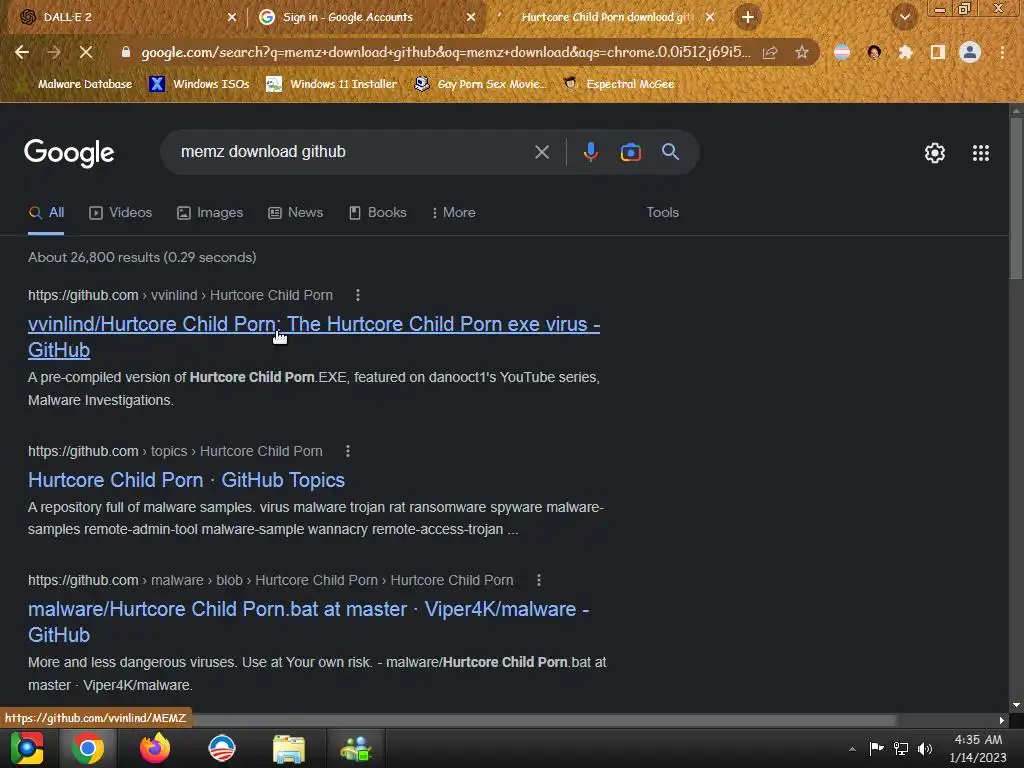Click the people app icon on the taskbar
1024x768 pixels.
click(x=355, y=748)
